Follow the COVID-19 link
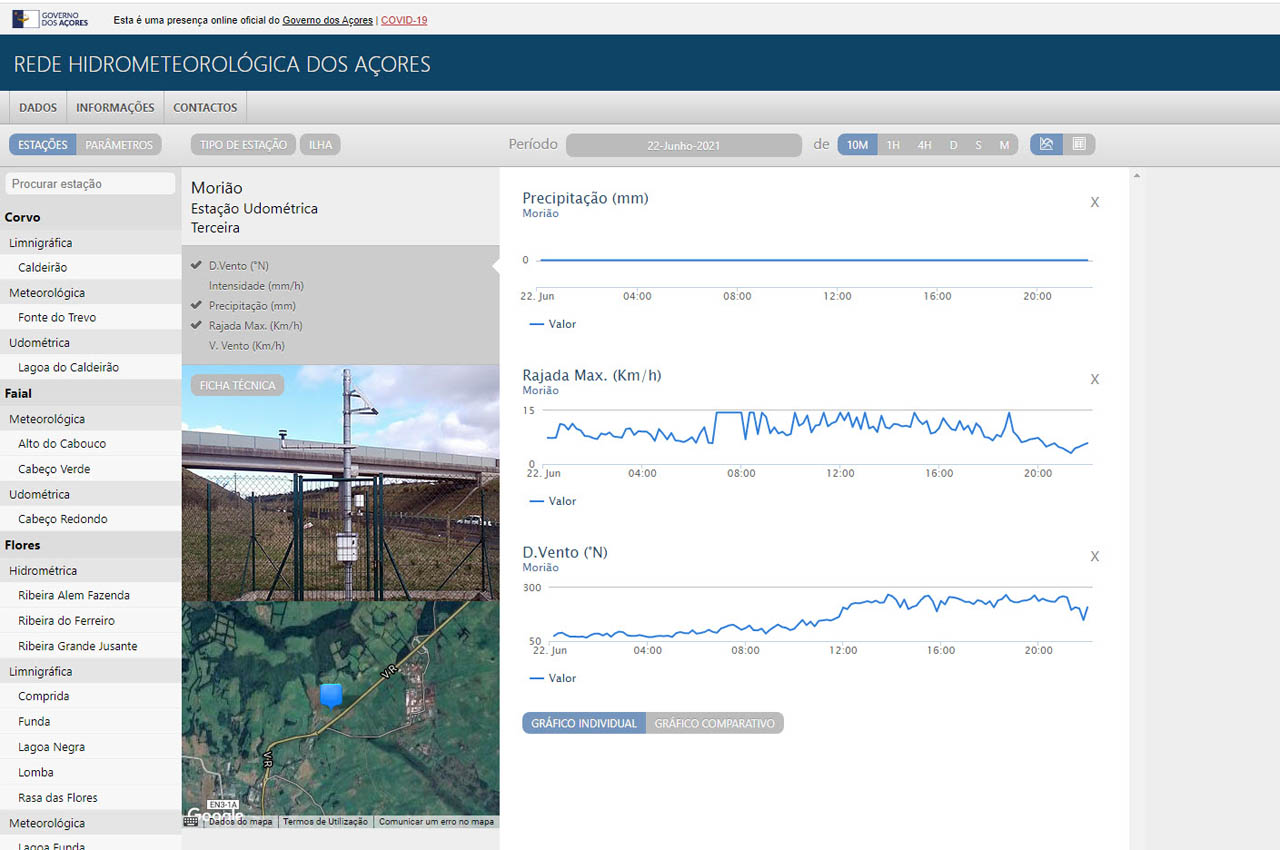 pos(404,20)
